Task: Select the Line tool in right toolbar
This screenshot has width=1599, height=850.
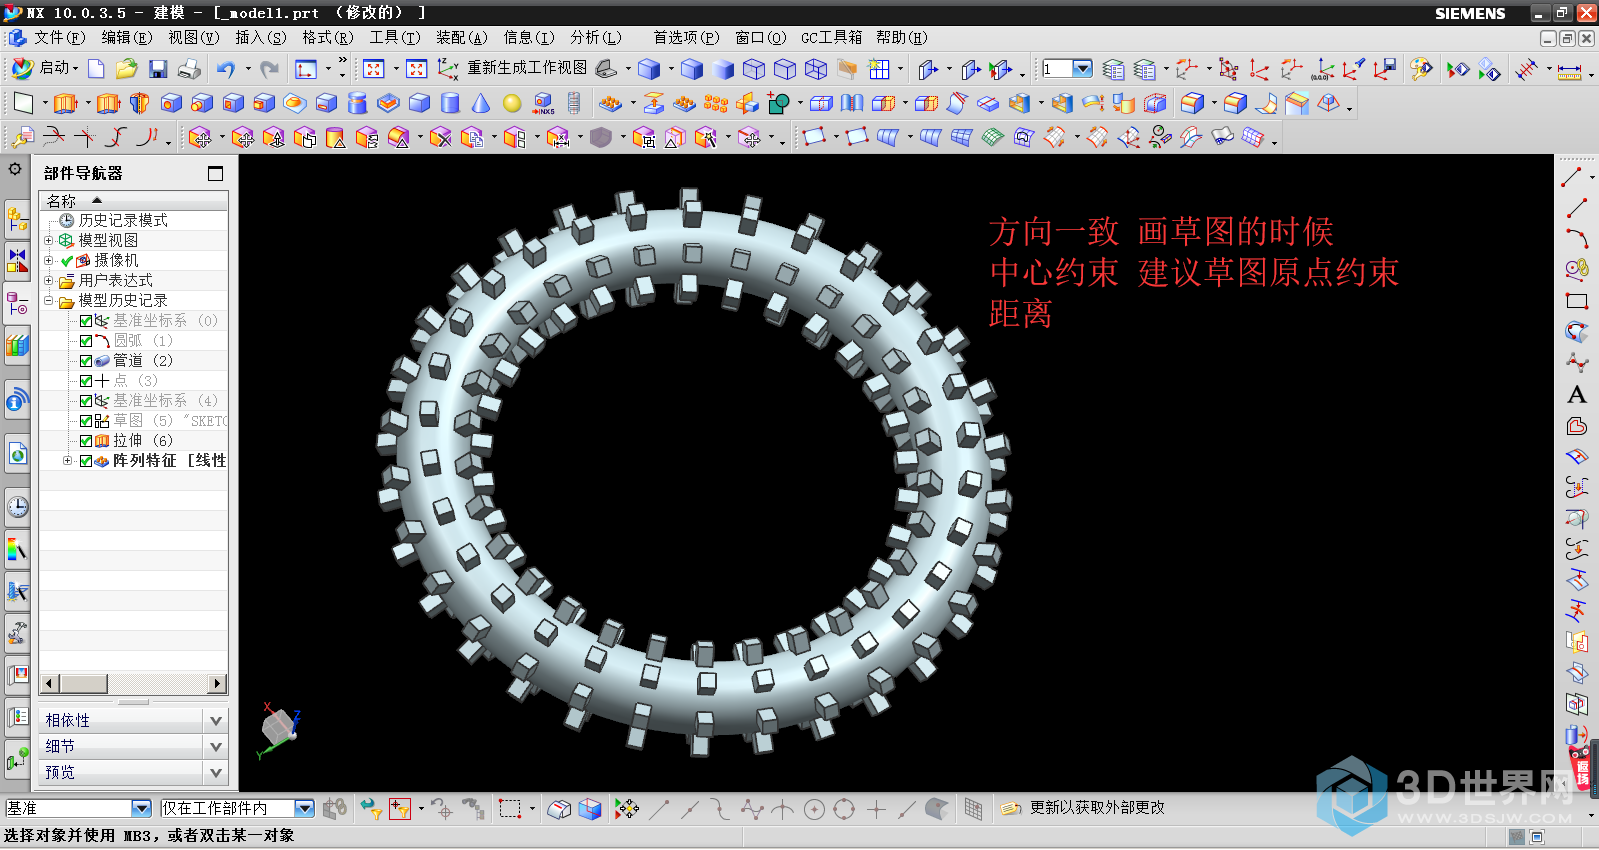Action: click(1576, 208)
